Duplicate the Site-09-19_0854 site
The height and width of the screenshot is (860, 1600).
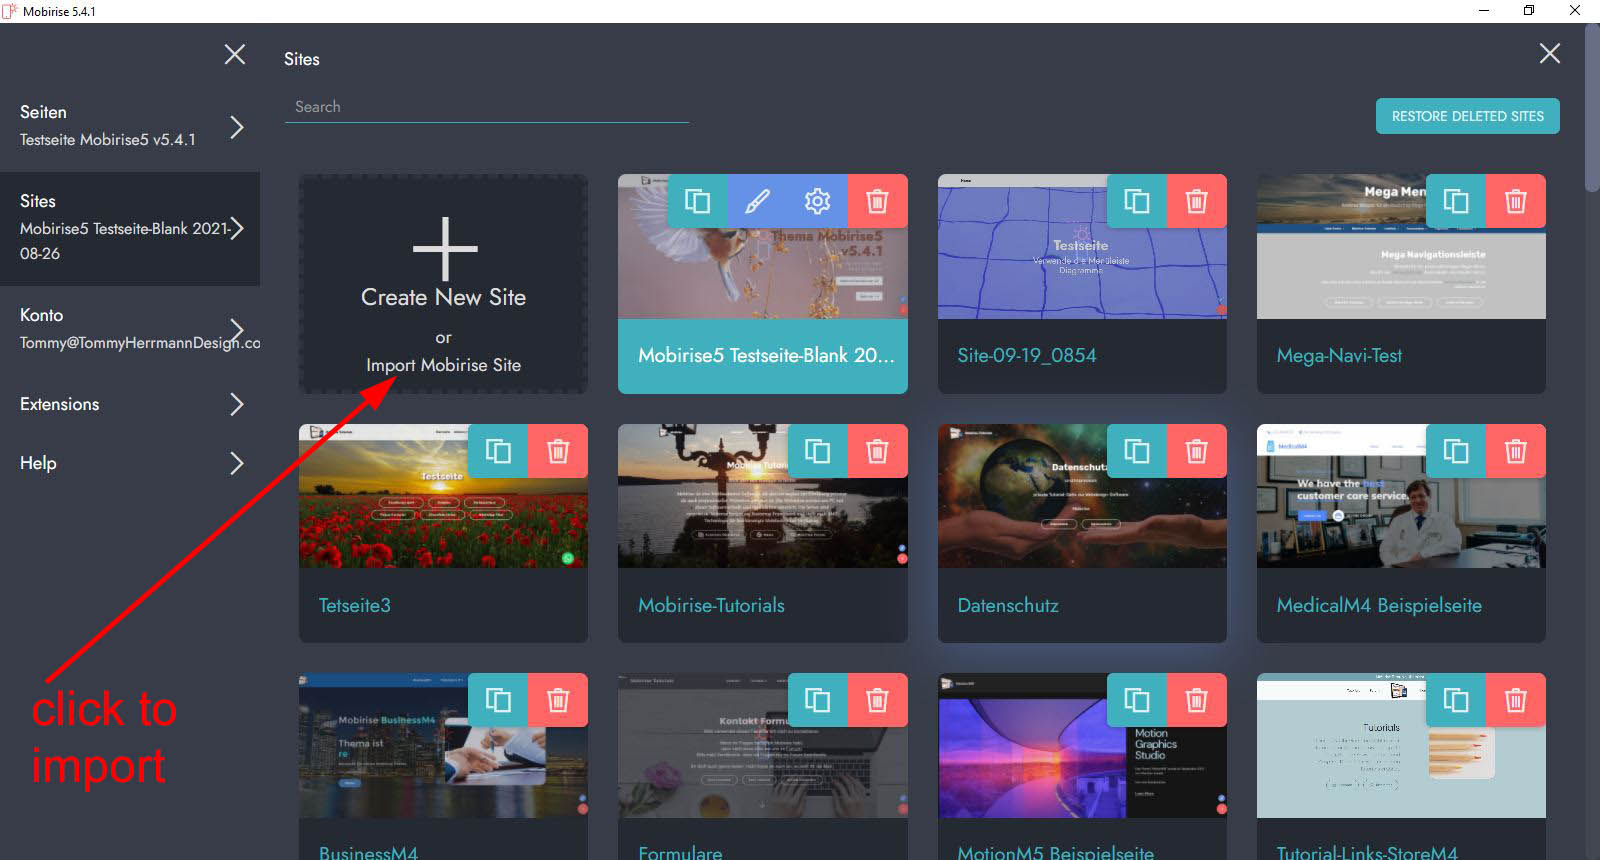click(x=1136, y=201)
